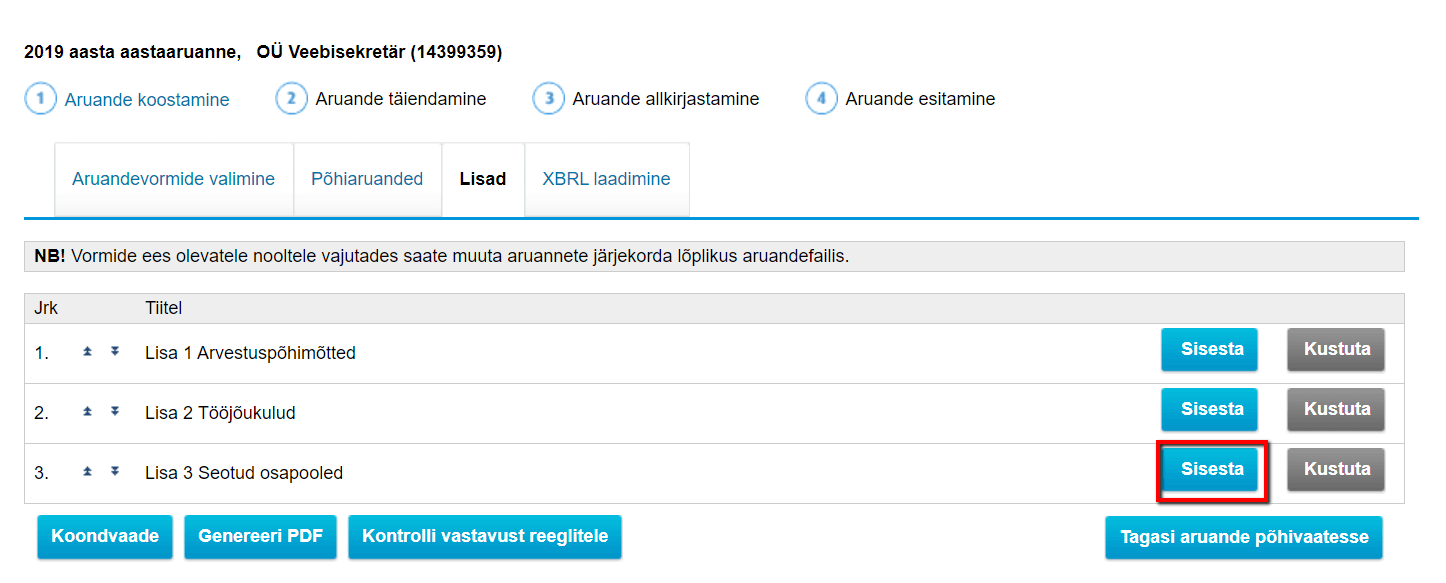Move Lisa 3 Seotud osapooled up arrow
1446x583 pixels.
[x=87, y=471]
